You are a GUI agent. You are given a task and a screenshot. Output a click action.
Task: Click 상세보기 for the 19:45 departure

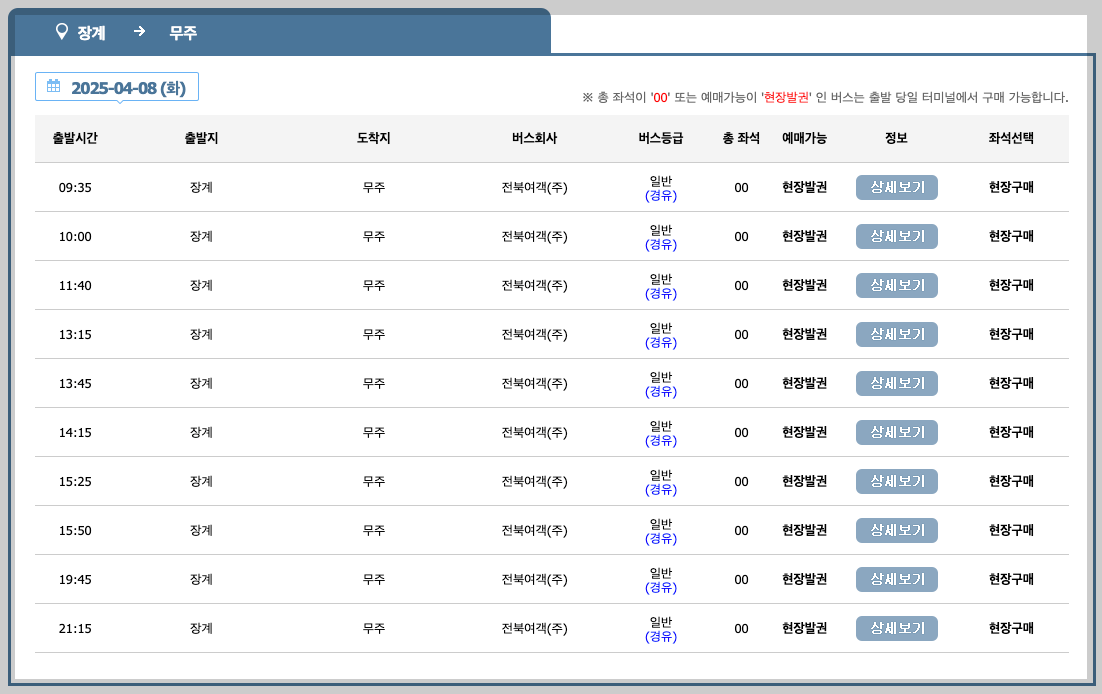pyautogui.click(x=896, y=579)
